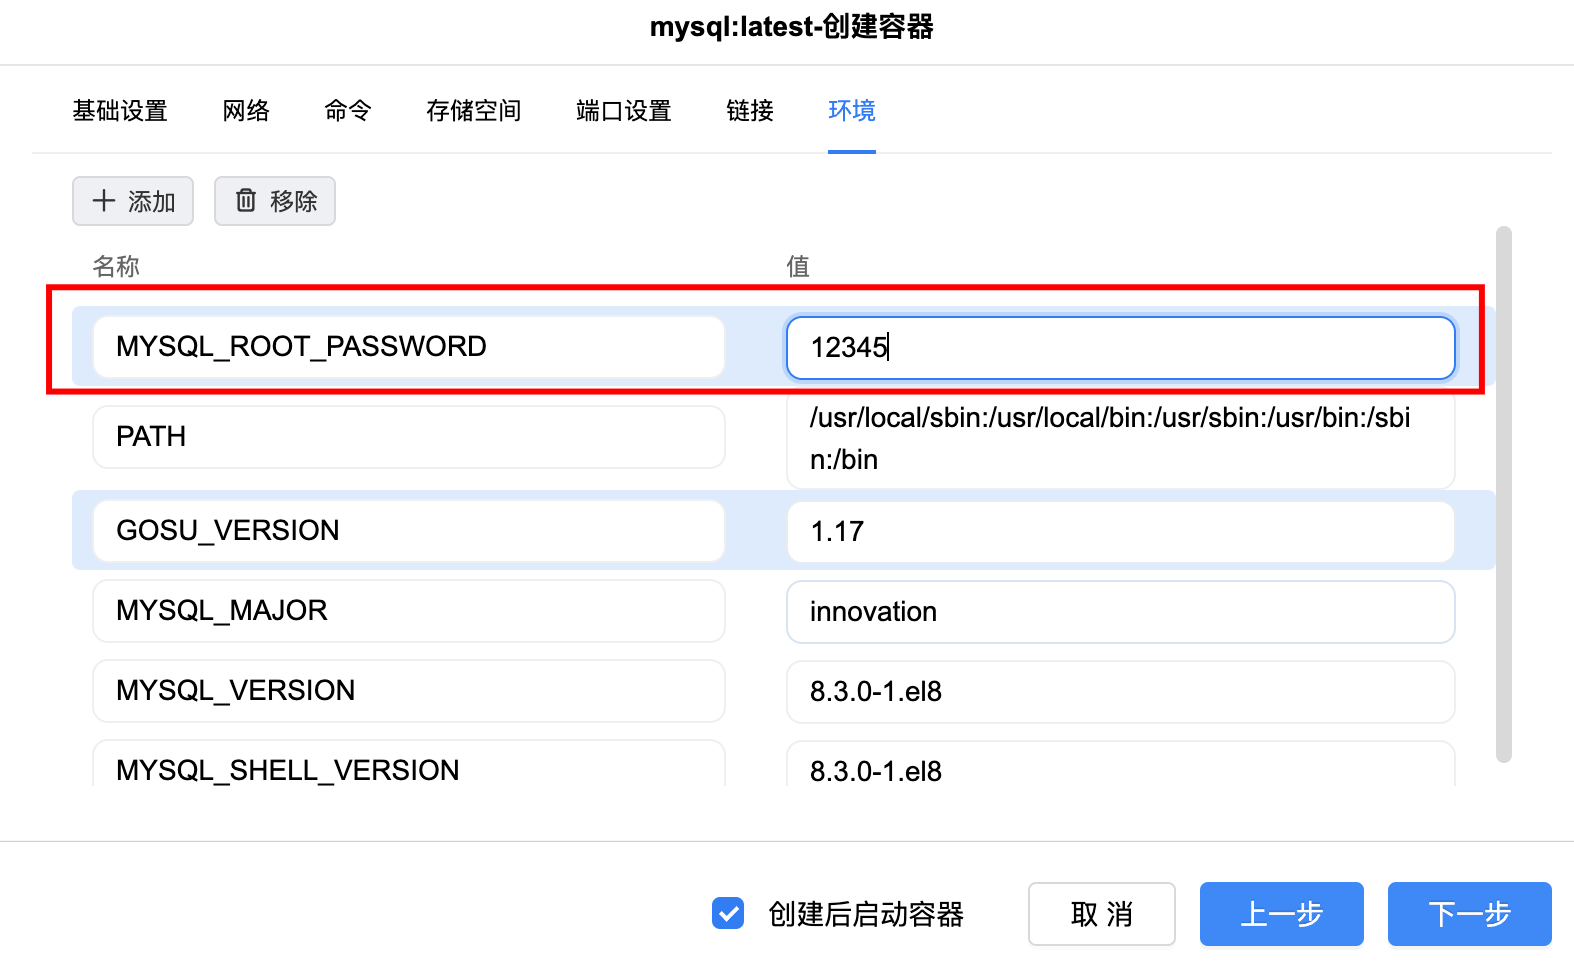The height and width of the screenshot is (970, 1574).
Task: Switch to the 链接 tab
Action: 750,111
